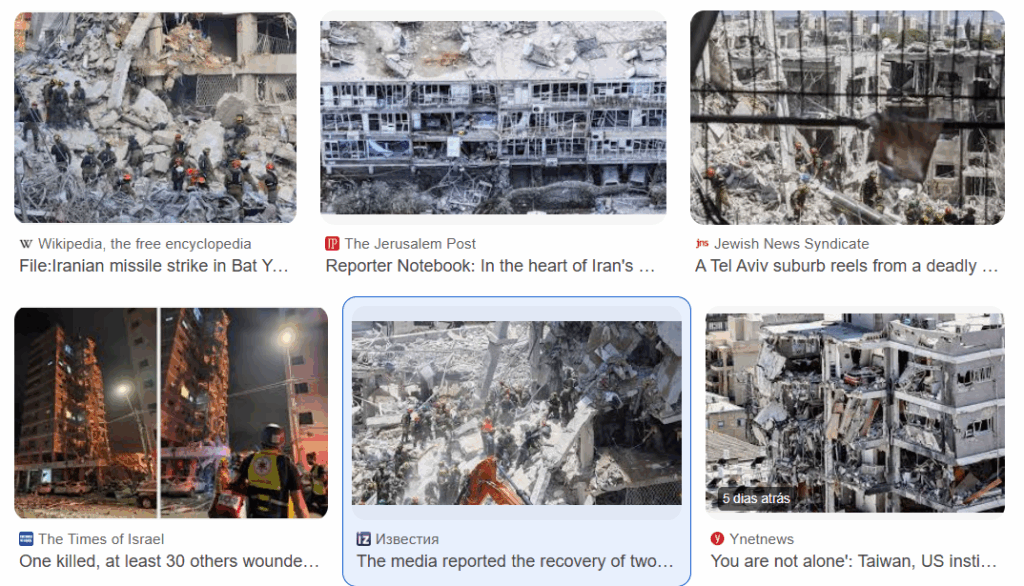Screen dimensions: 1024x586
Task: Open 'File:Iranian missile strike in Bat Y…' link
Action: click(154, 266)
